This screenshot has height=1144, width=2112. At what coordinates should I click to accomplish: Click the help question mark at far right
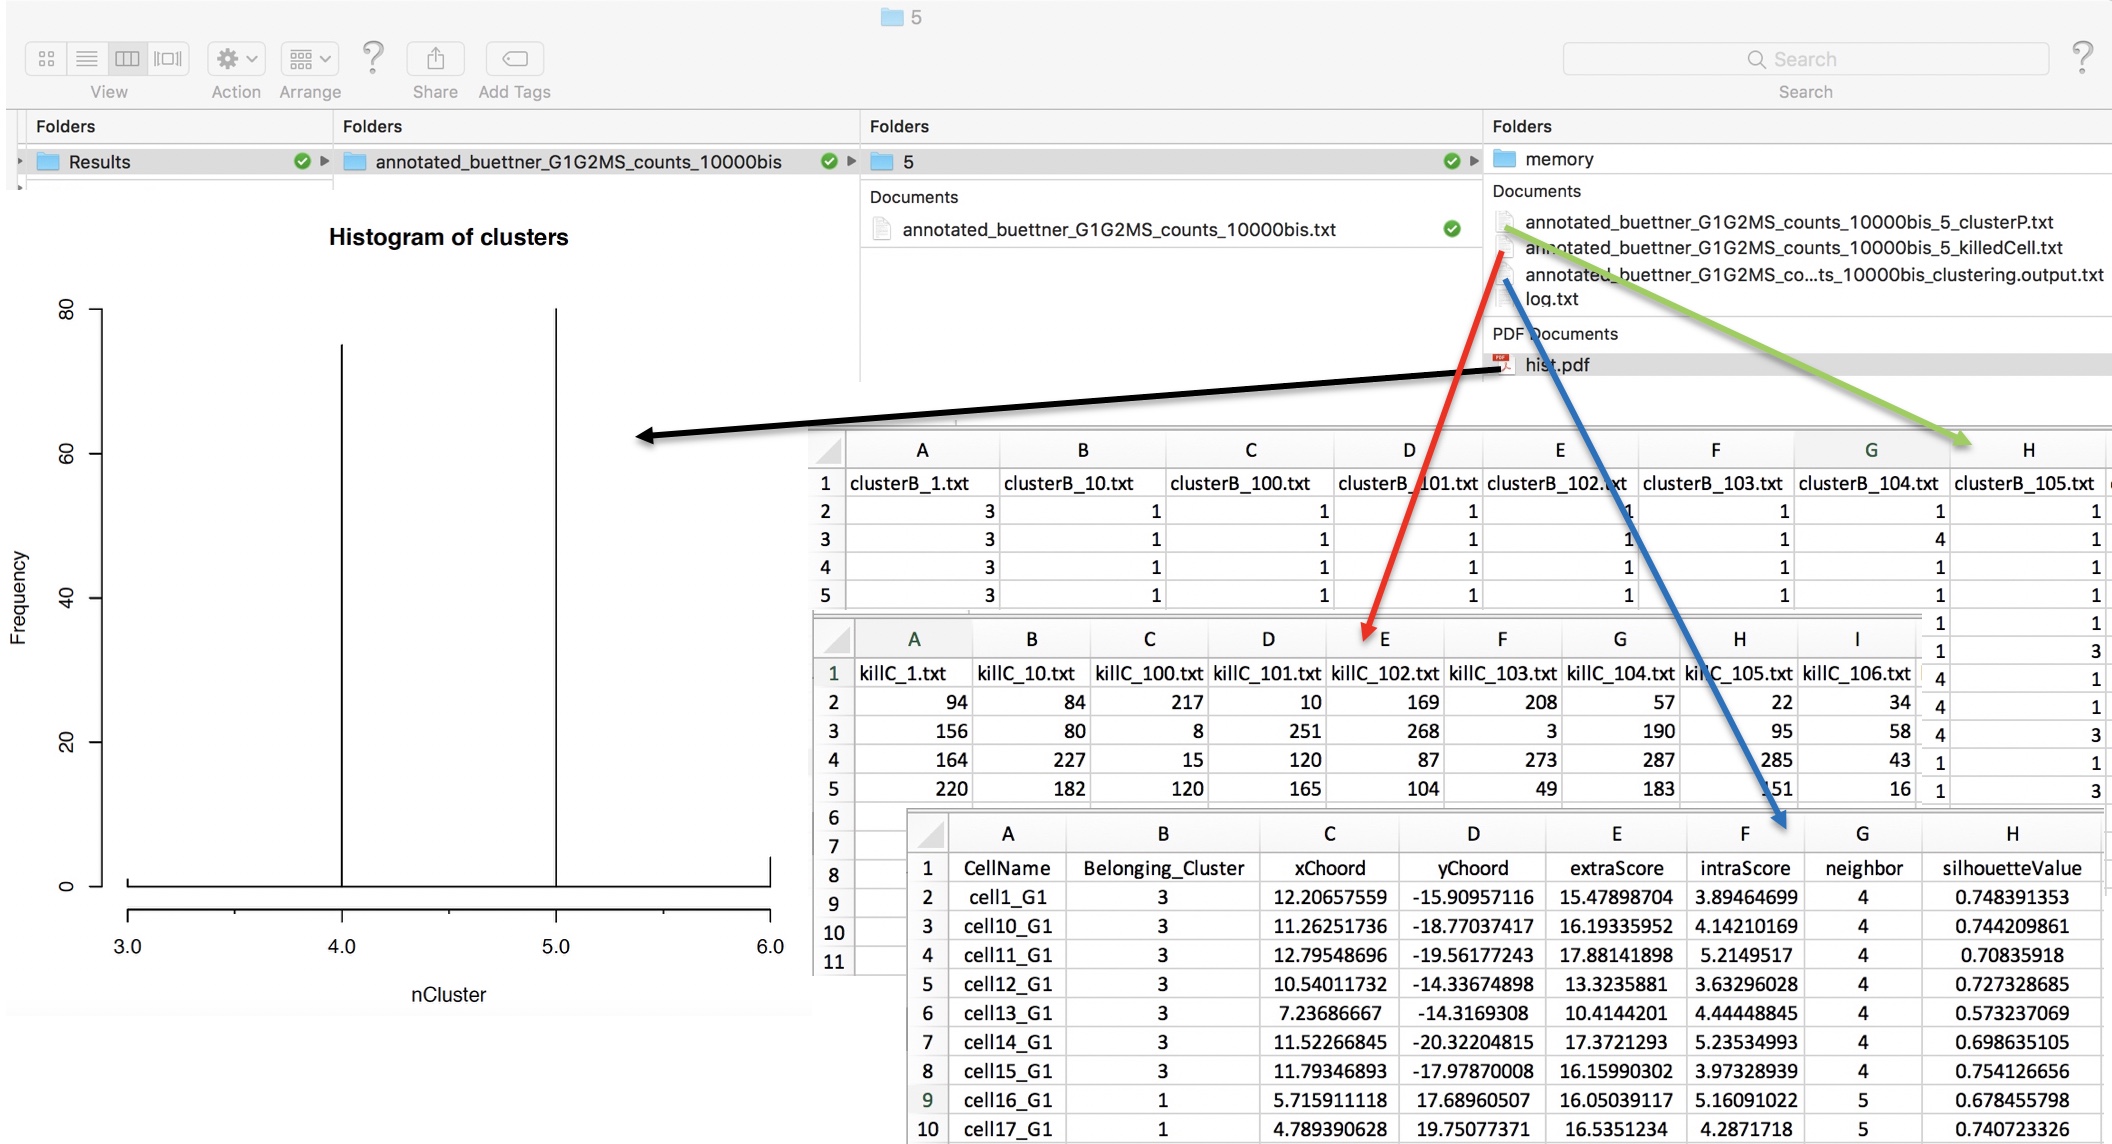[2082, 57]
